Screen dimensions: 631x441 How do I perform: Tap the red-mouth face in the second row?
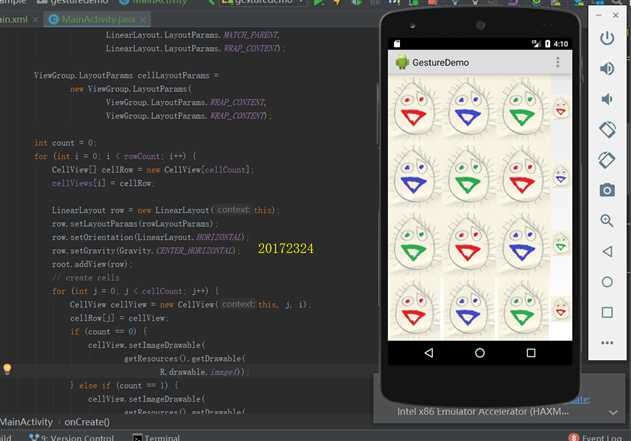coord(523,175)
